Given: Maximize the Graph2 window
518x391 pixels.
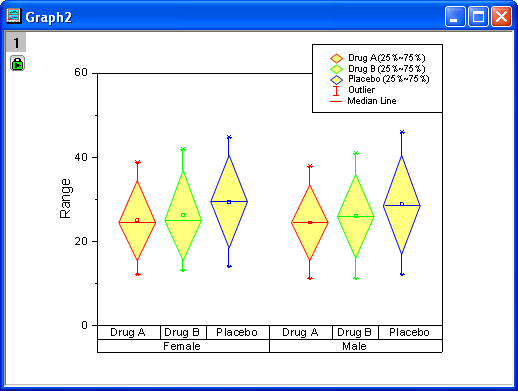Looking at the screenshot, I should (x=478, y=16).
